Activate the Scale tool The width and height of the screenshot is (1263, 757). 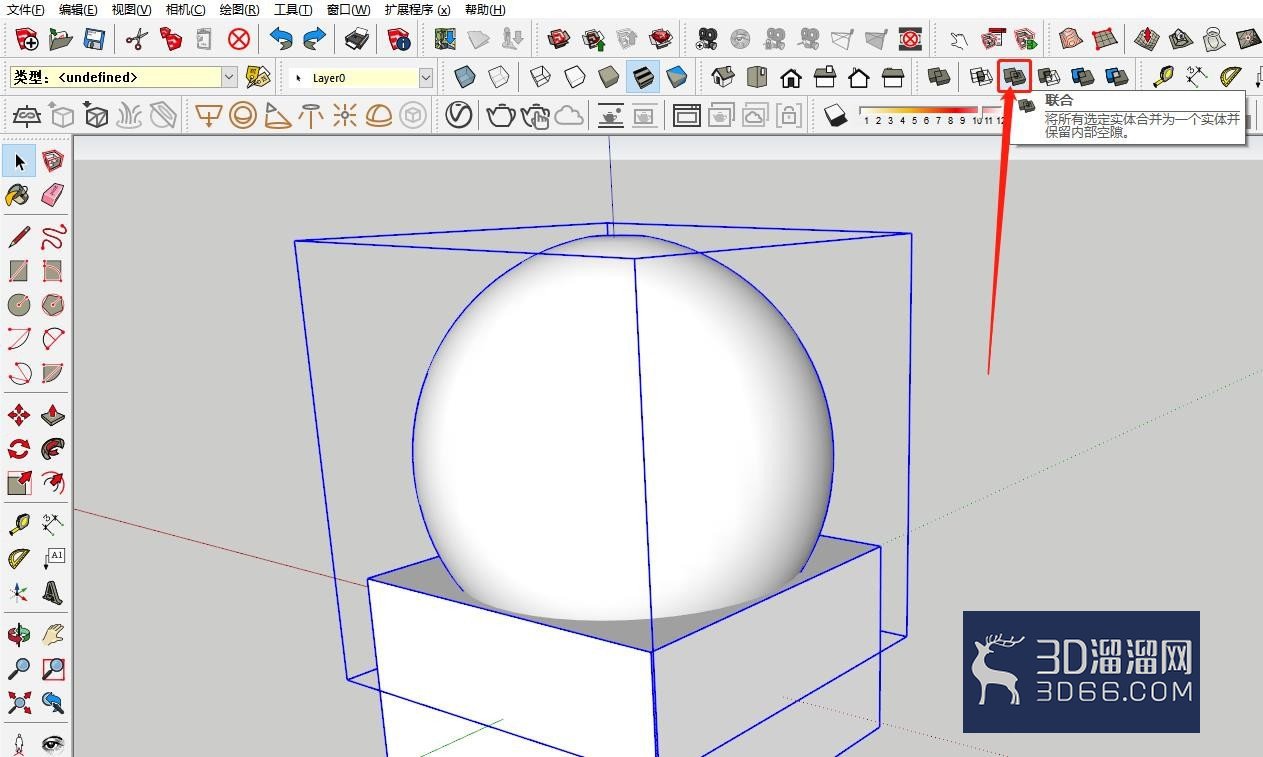(x=19, y=483)
